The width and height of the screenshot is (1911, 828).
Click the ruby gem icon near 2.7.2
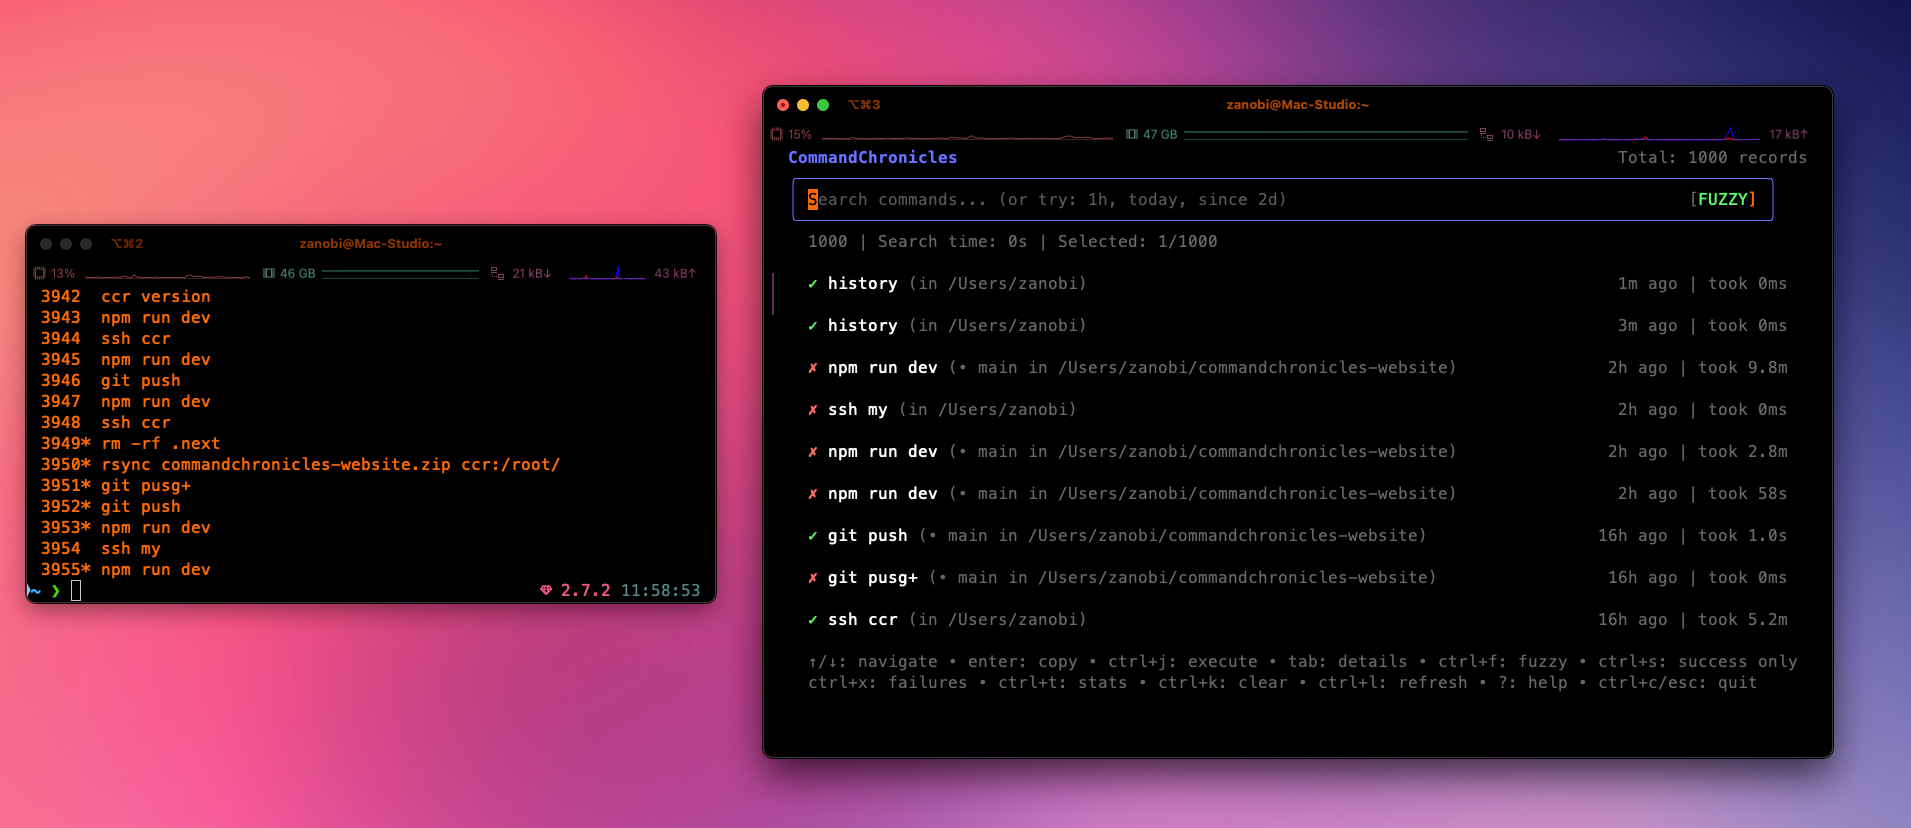point(546,590)
